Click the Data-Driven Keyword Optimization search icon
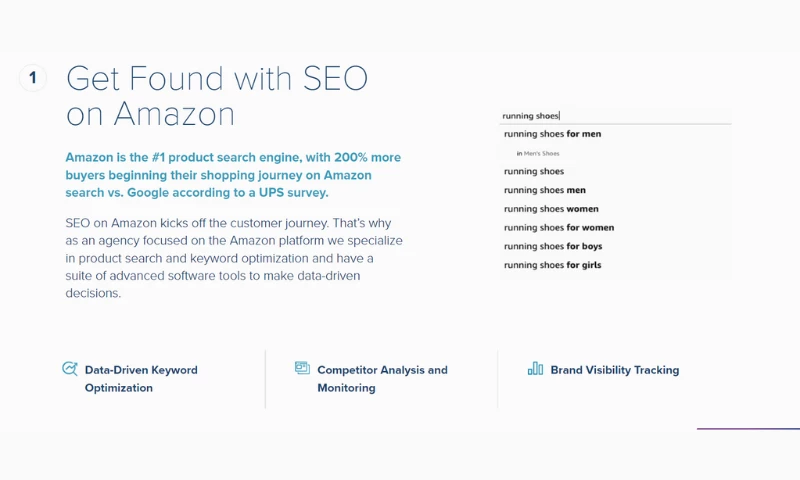 [x=70, y=369]
